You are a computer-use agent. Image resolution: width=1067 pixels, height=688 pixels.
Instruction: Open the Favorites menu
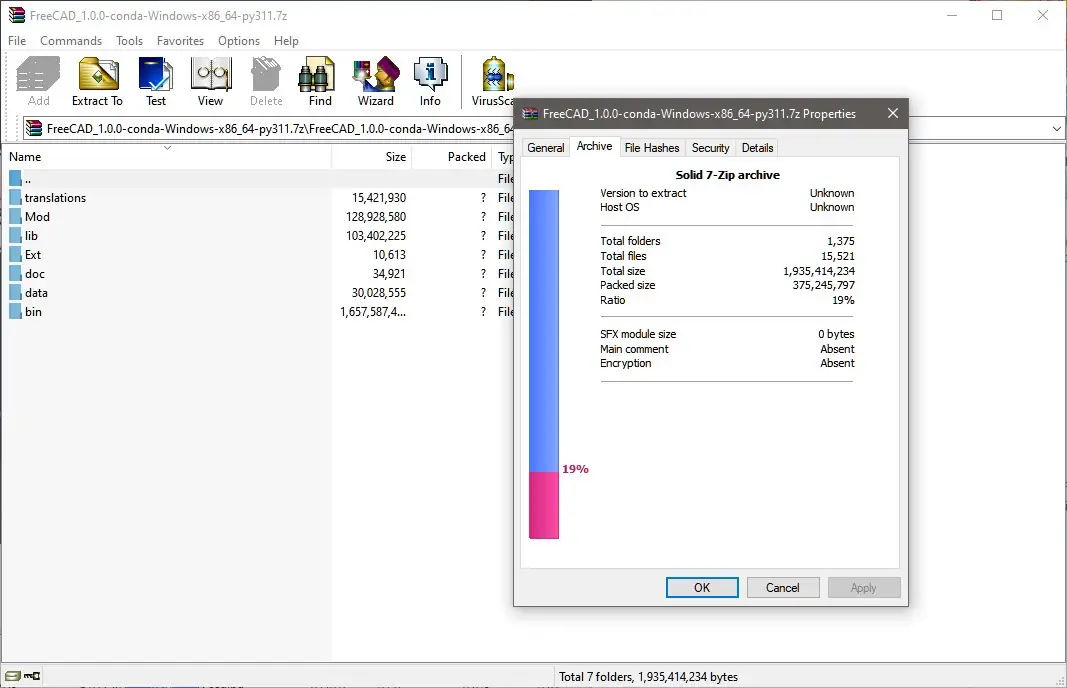(180, 41)
